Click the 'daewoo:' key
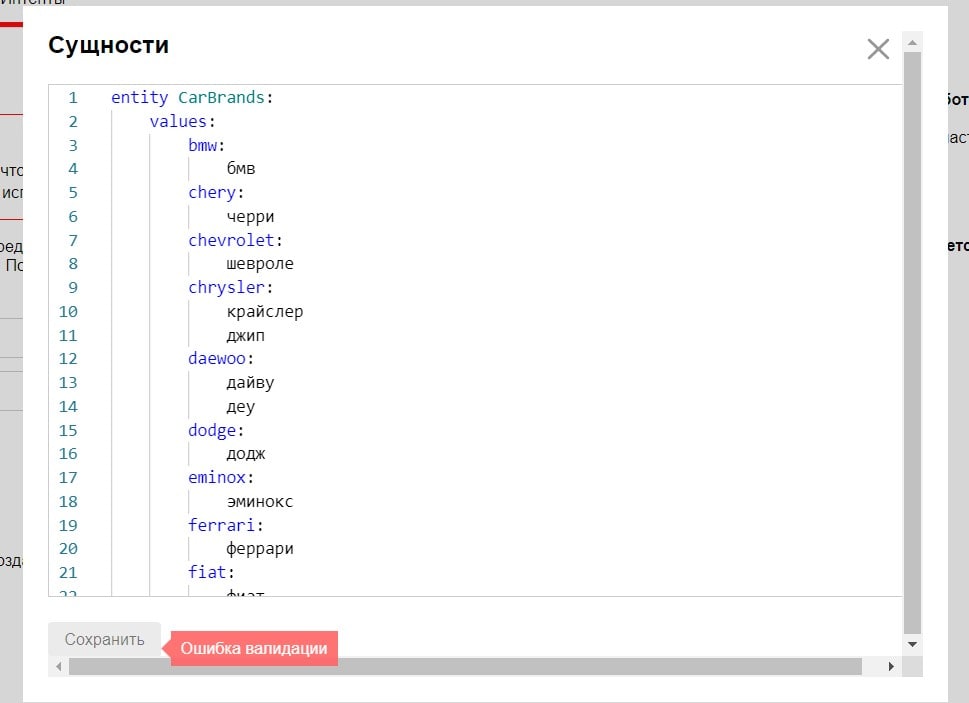 (x=221, y=359)
